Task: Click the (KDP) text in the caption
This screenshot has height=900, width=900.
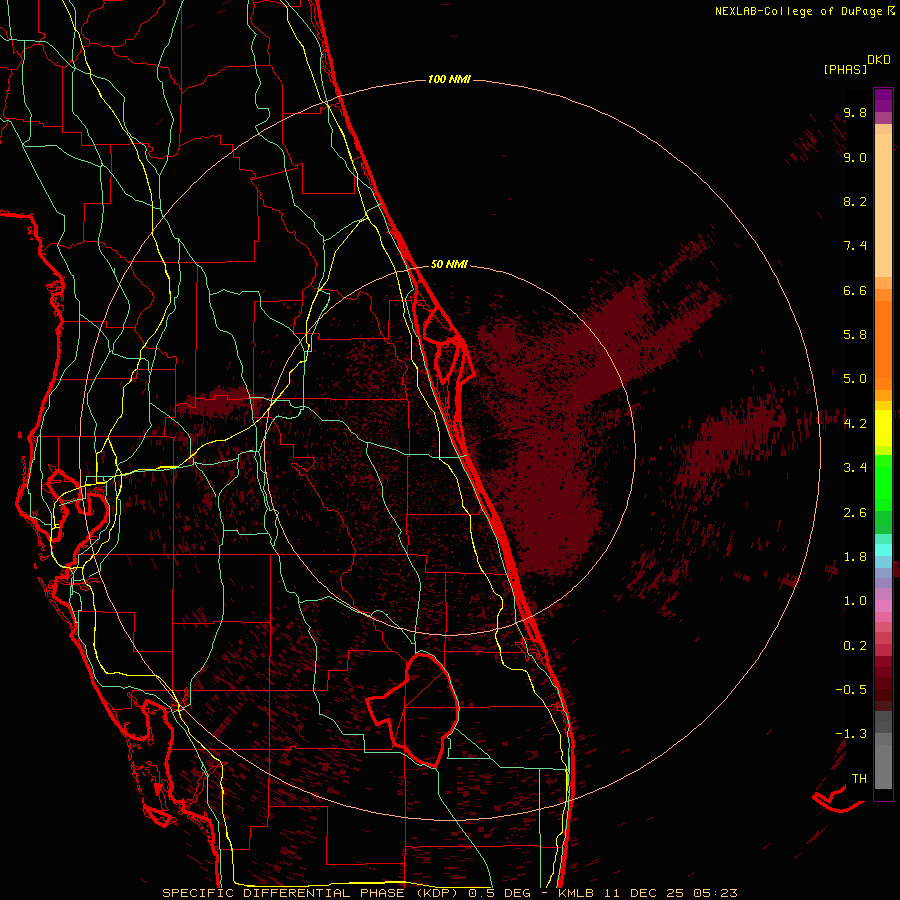Action: 438,893
